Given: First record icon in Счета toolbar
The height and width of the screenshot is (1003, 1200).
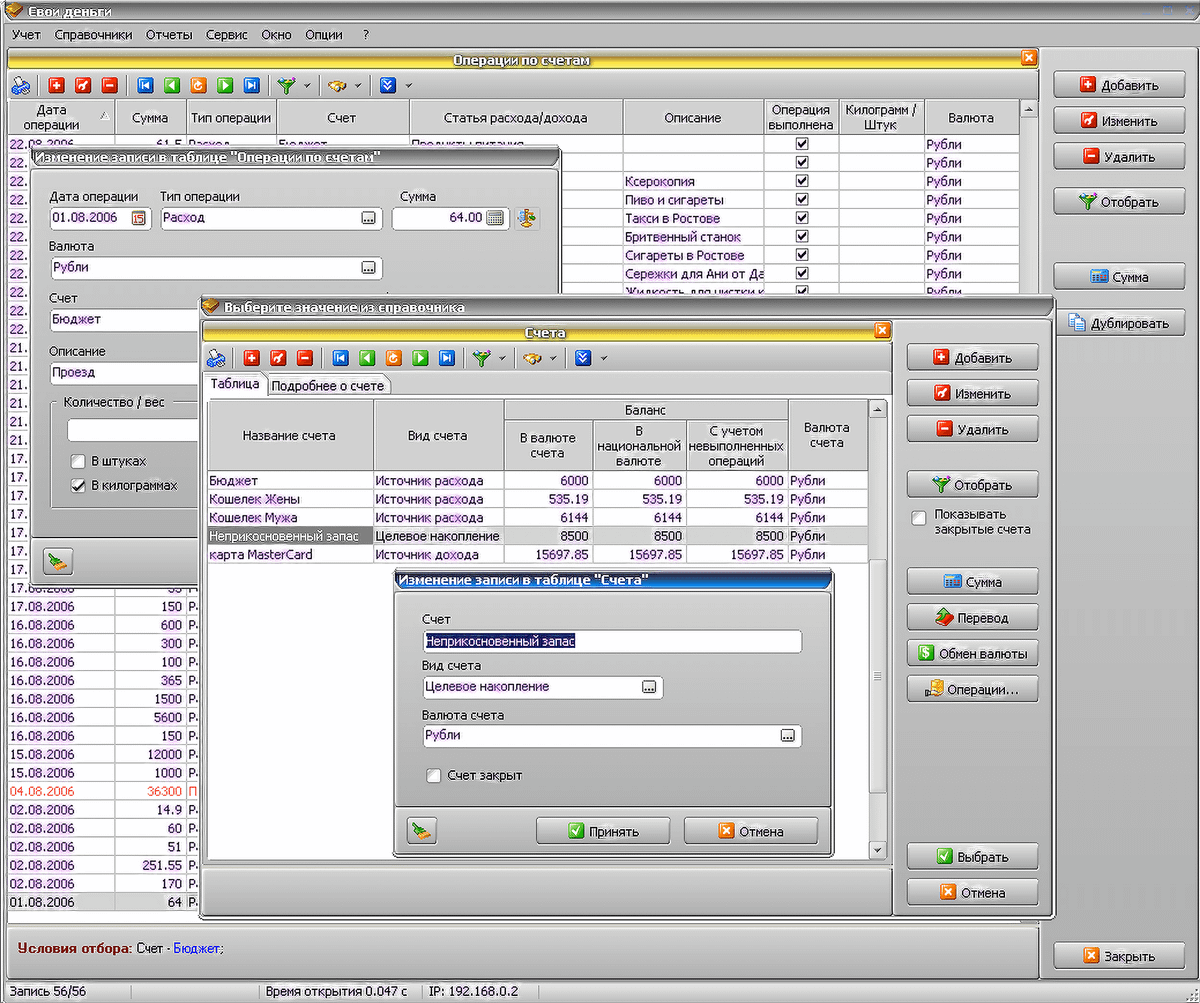Looking at the screenshot, I should [340, 358].
